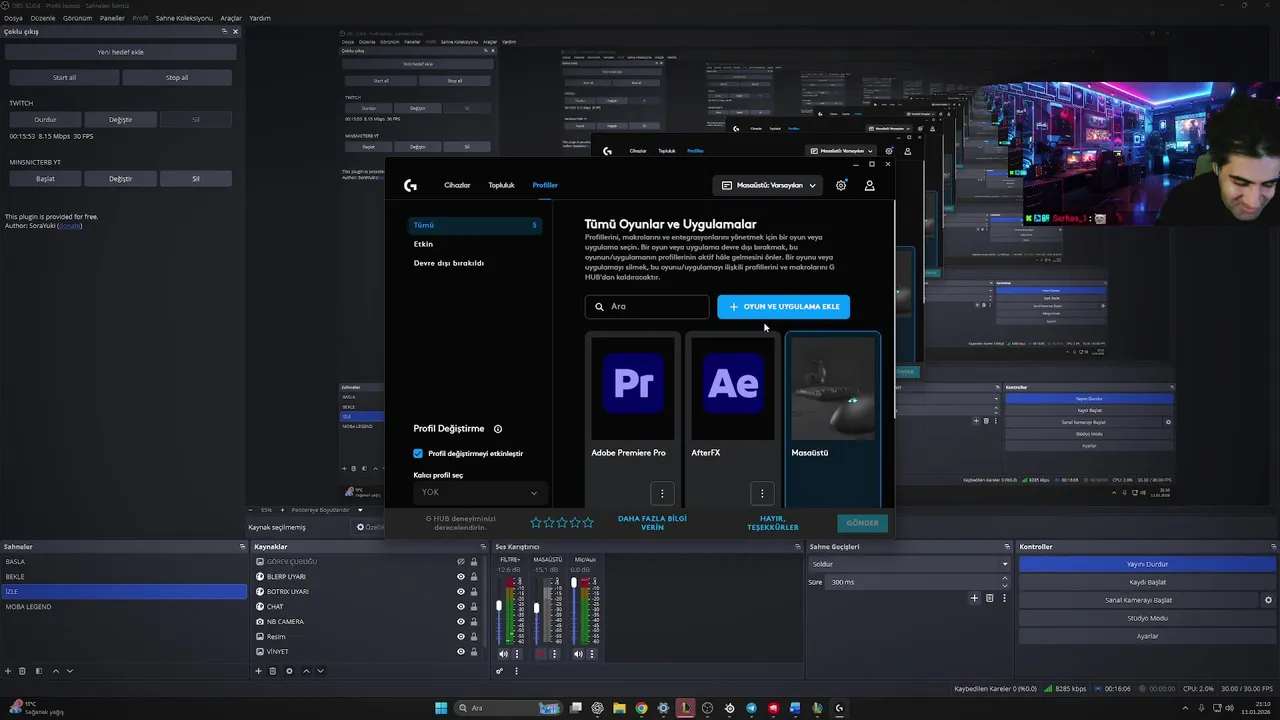The image size is (1280, 720).
Task: Increase transition duration with stepper
Action: click(1005, 579)
